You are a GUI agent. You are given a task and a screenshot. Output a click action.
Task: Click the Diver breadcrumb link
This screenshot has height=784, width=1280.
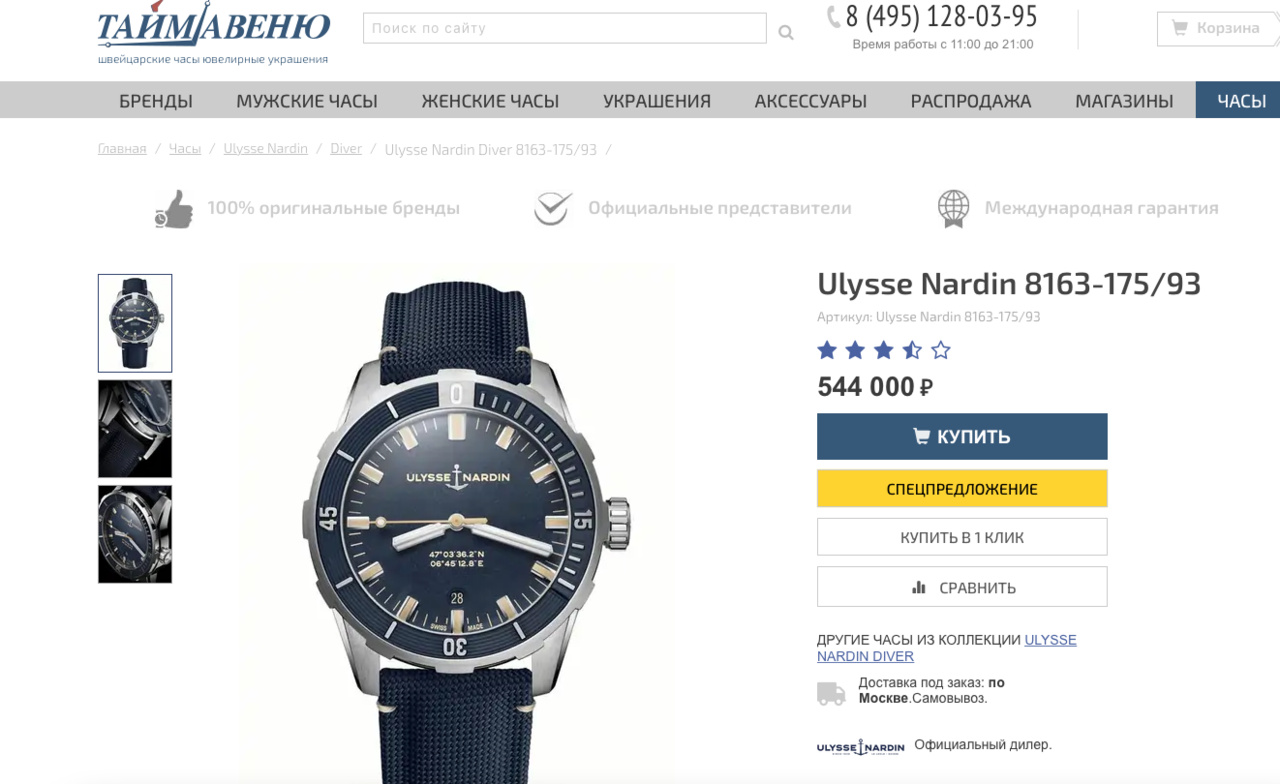tap(346, 148)
